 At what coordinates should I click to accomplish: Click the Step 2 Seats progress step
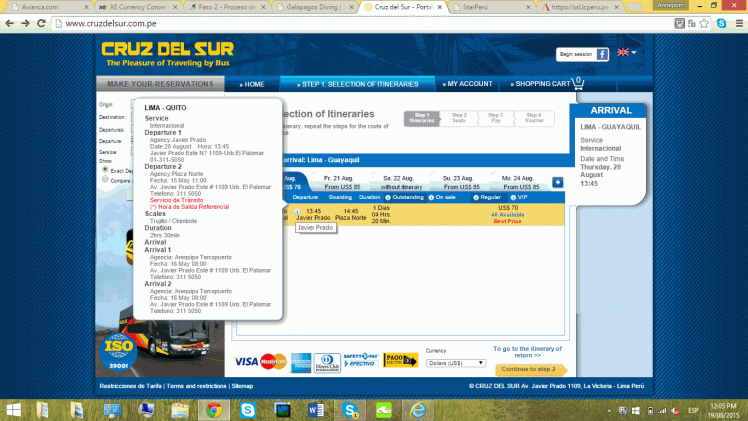[458, 118]
